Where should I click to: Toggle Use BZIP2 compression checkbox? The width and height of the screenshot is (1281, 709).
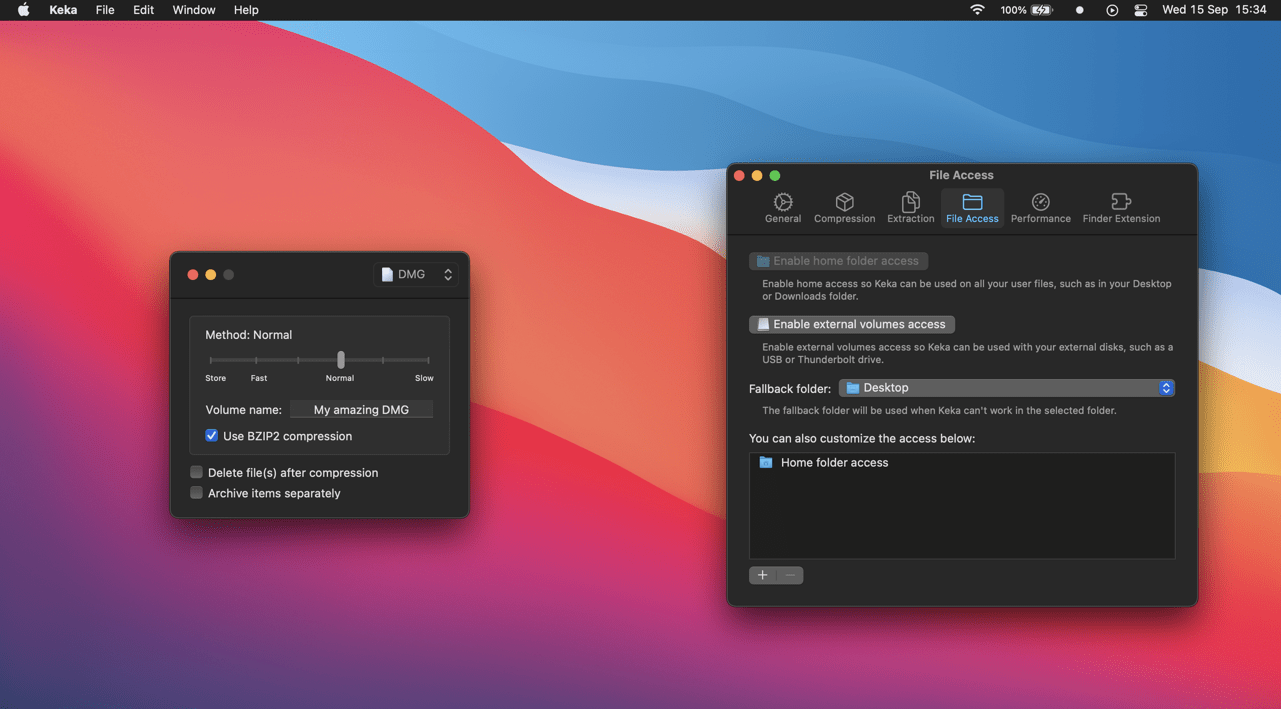tap(211, 436)
